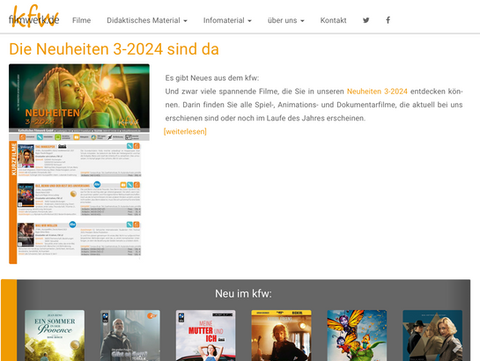This screenshot has width=480, height=361.
Task: Open the Twitter icon link
Action: click(366, 20)
